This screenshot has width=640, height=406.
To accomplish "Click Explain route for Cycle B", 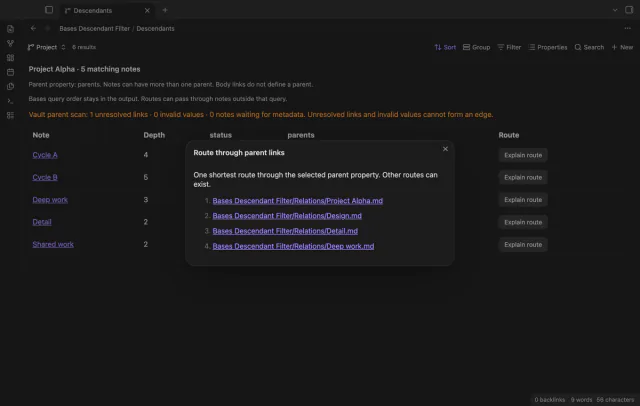I will [x=523, y=177].
